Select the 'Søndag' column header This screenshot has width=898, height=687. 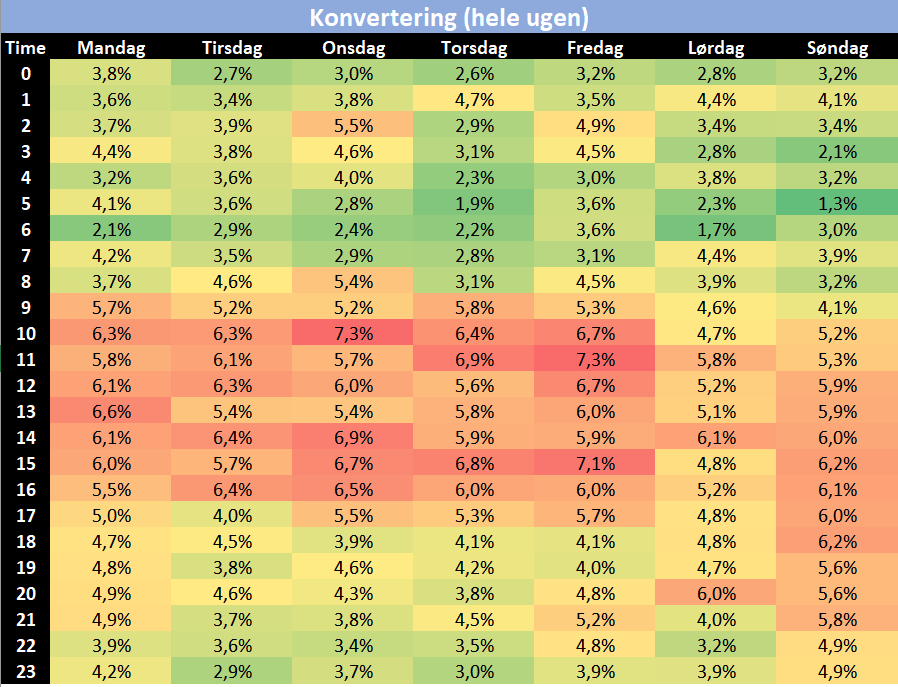837,47
